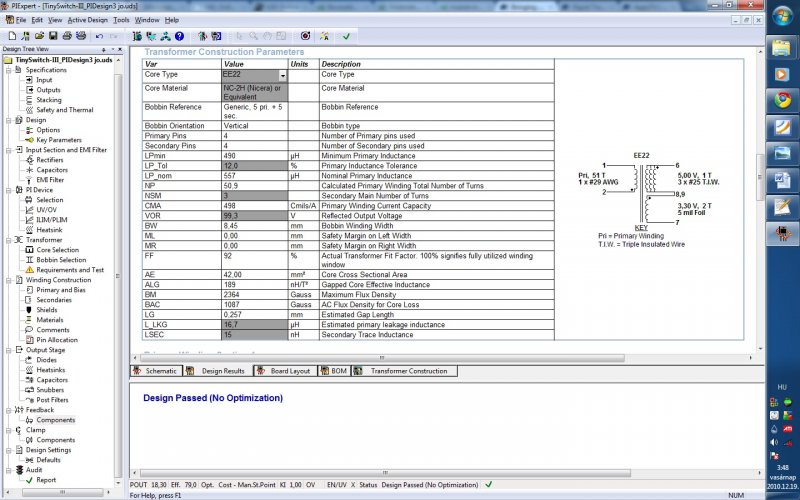Image resolution: width=800 pixels, height=500 pixels.
Task: Select Primary and Bias tree item
Action: 61,290
